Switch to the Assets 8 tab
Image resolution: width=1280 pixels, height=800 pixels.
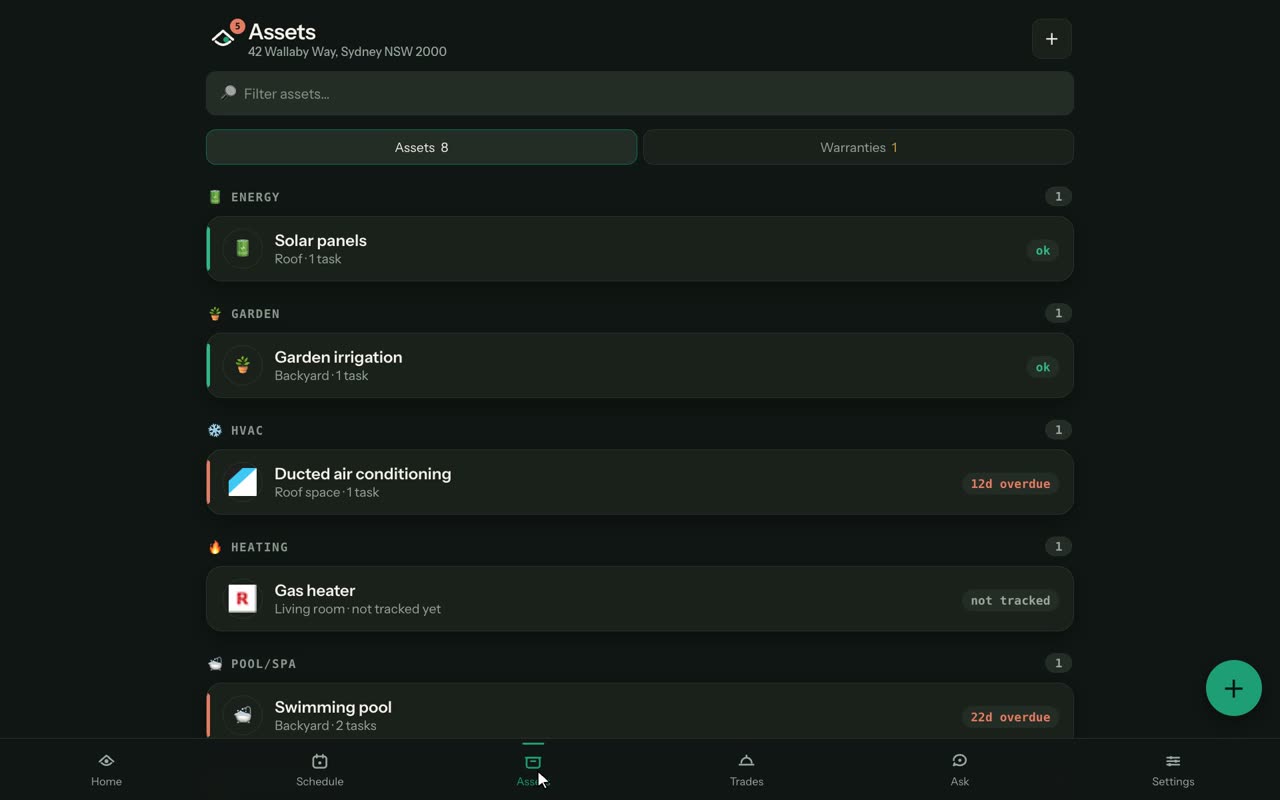421,147
